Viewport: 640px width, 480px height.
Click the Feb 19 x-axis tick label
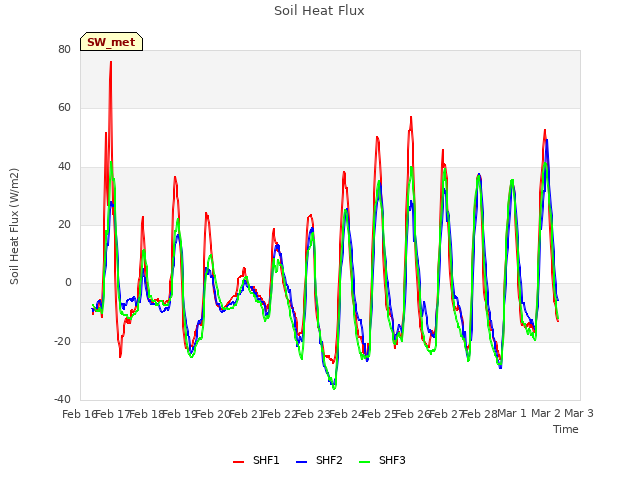[x=180, y=414]
